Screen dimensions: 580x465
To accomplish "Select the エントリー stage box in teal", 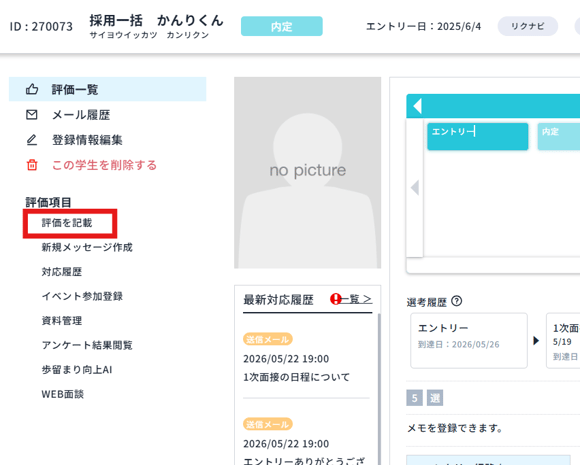I will coord(478,137).
